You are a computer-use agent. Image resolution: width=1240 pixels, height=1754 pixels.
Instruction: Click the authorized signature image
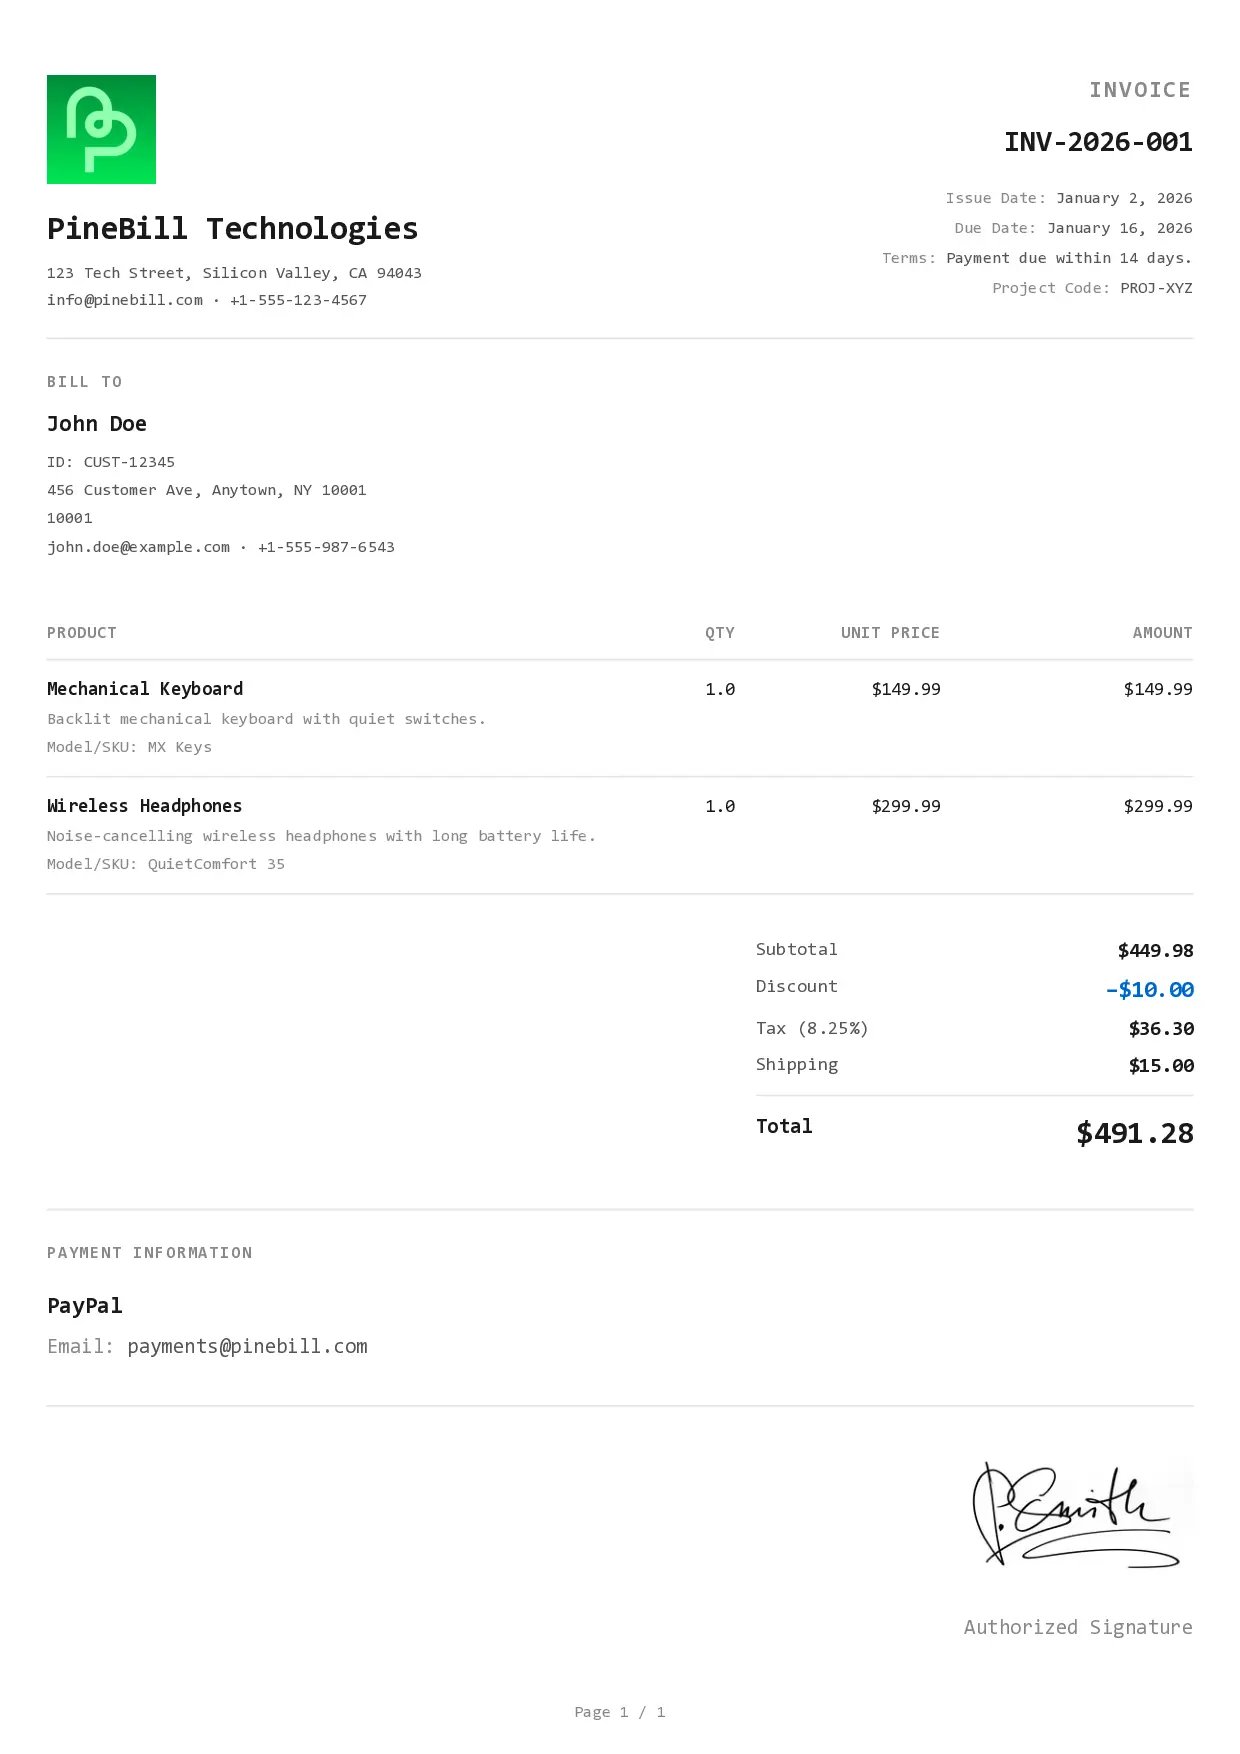pos(1078,1514)
